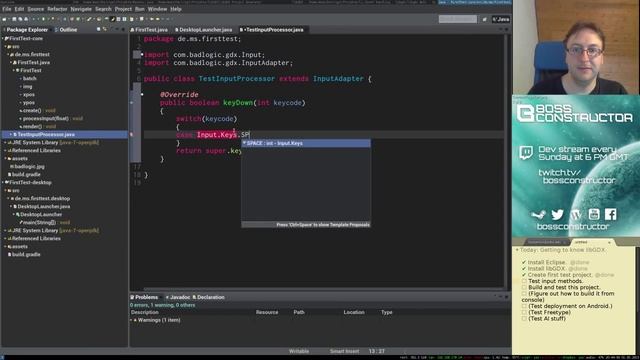
Task: Open the Javadoc tab in bottom panel
Action: click(178, 297)
